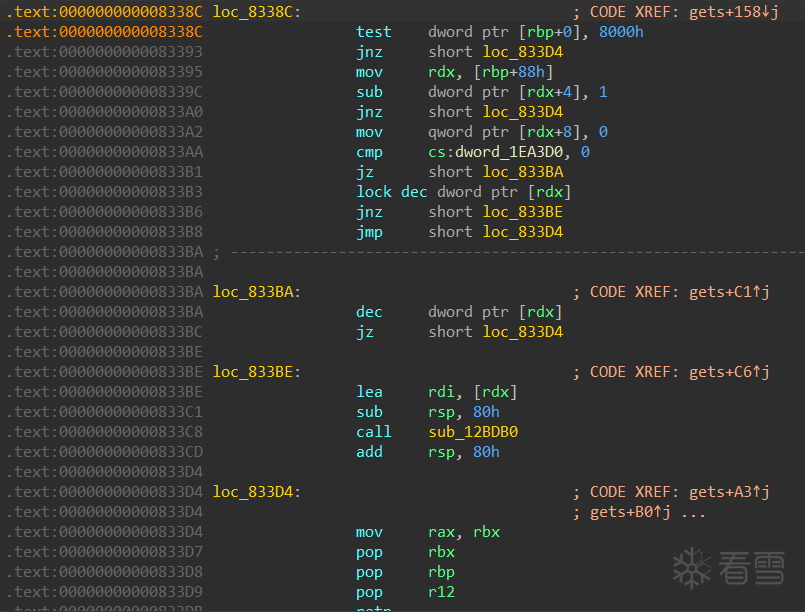Select jmp instruction at 833B8
The width and height of the screenshot is (805, 612).
click(369, 232)
